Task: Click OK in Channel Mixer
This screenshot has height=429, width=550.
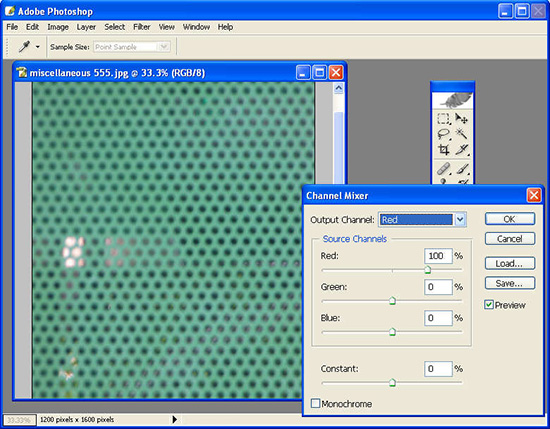Action: click(x=510, y=219)
